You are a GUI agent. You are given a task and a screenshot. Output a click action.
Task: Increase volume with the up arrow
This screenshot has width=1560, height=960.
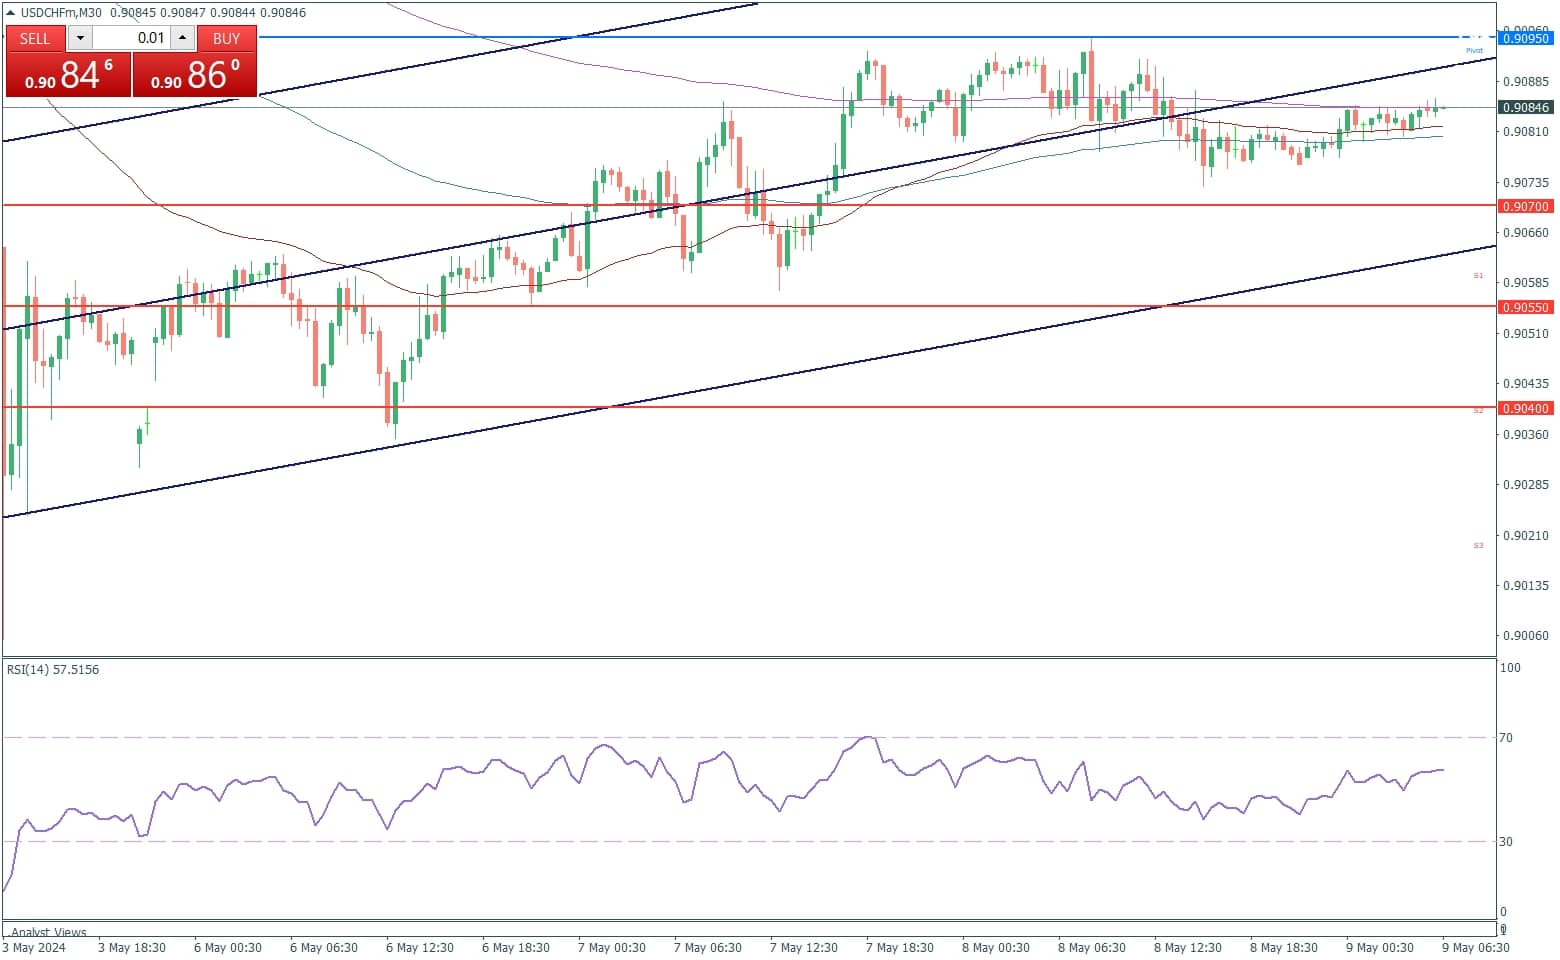tap(182, 38)
